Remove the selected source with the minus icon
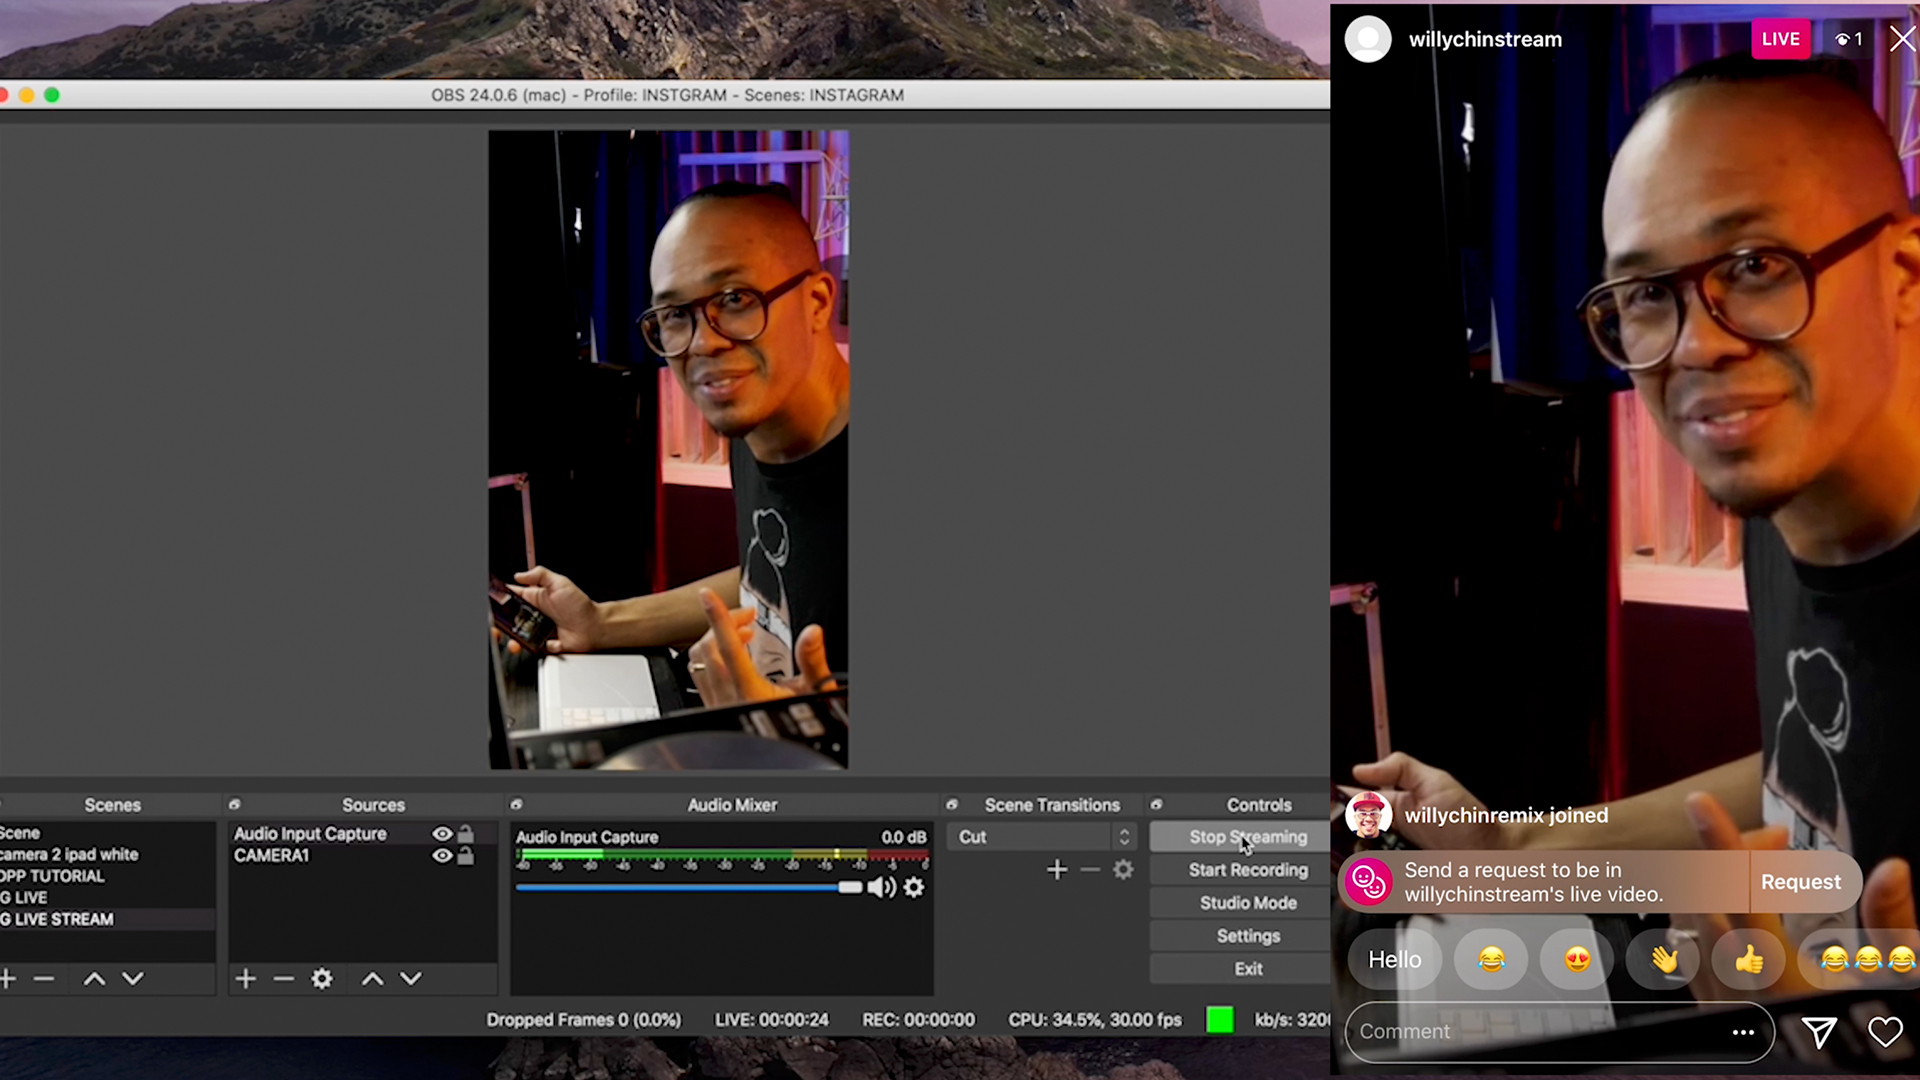Image resolution: width=1920 pixels, height=1080 pixels. point(284,979)
